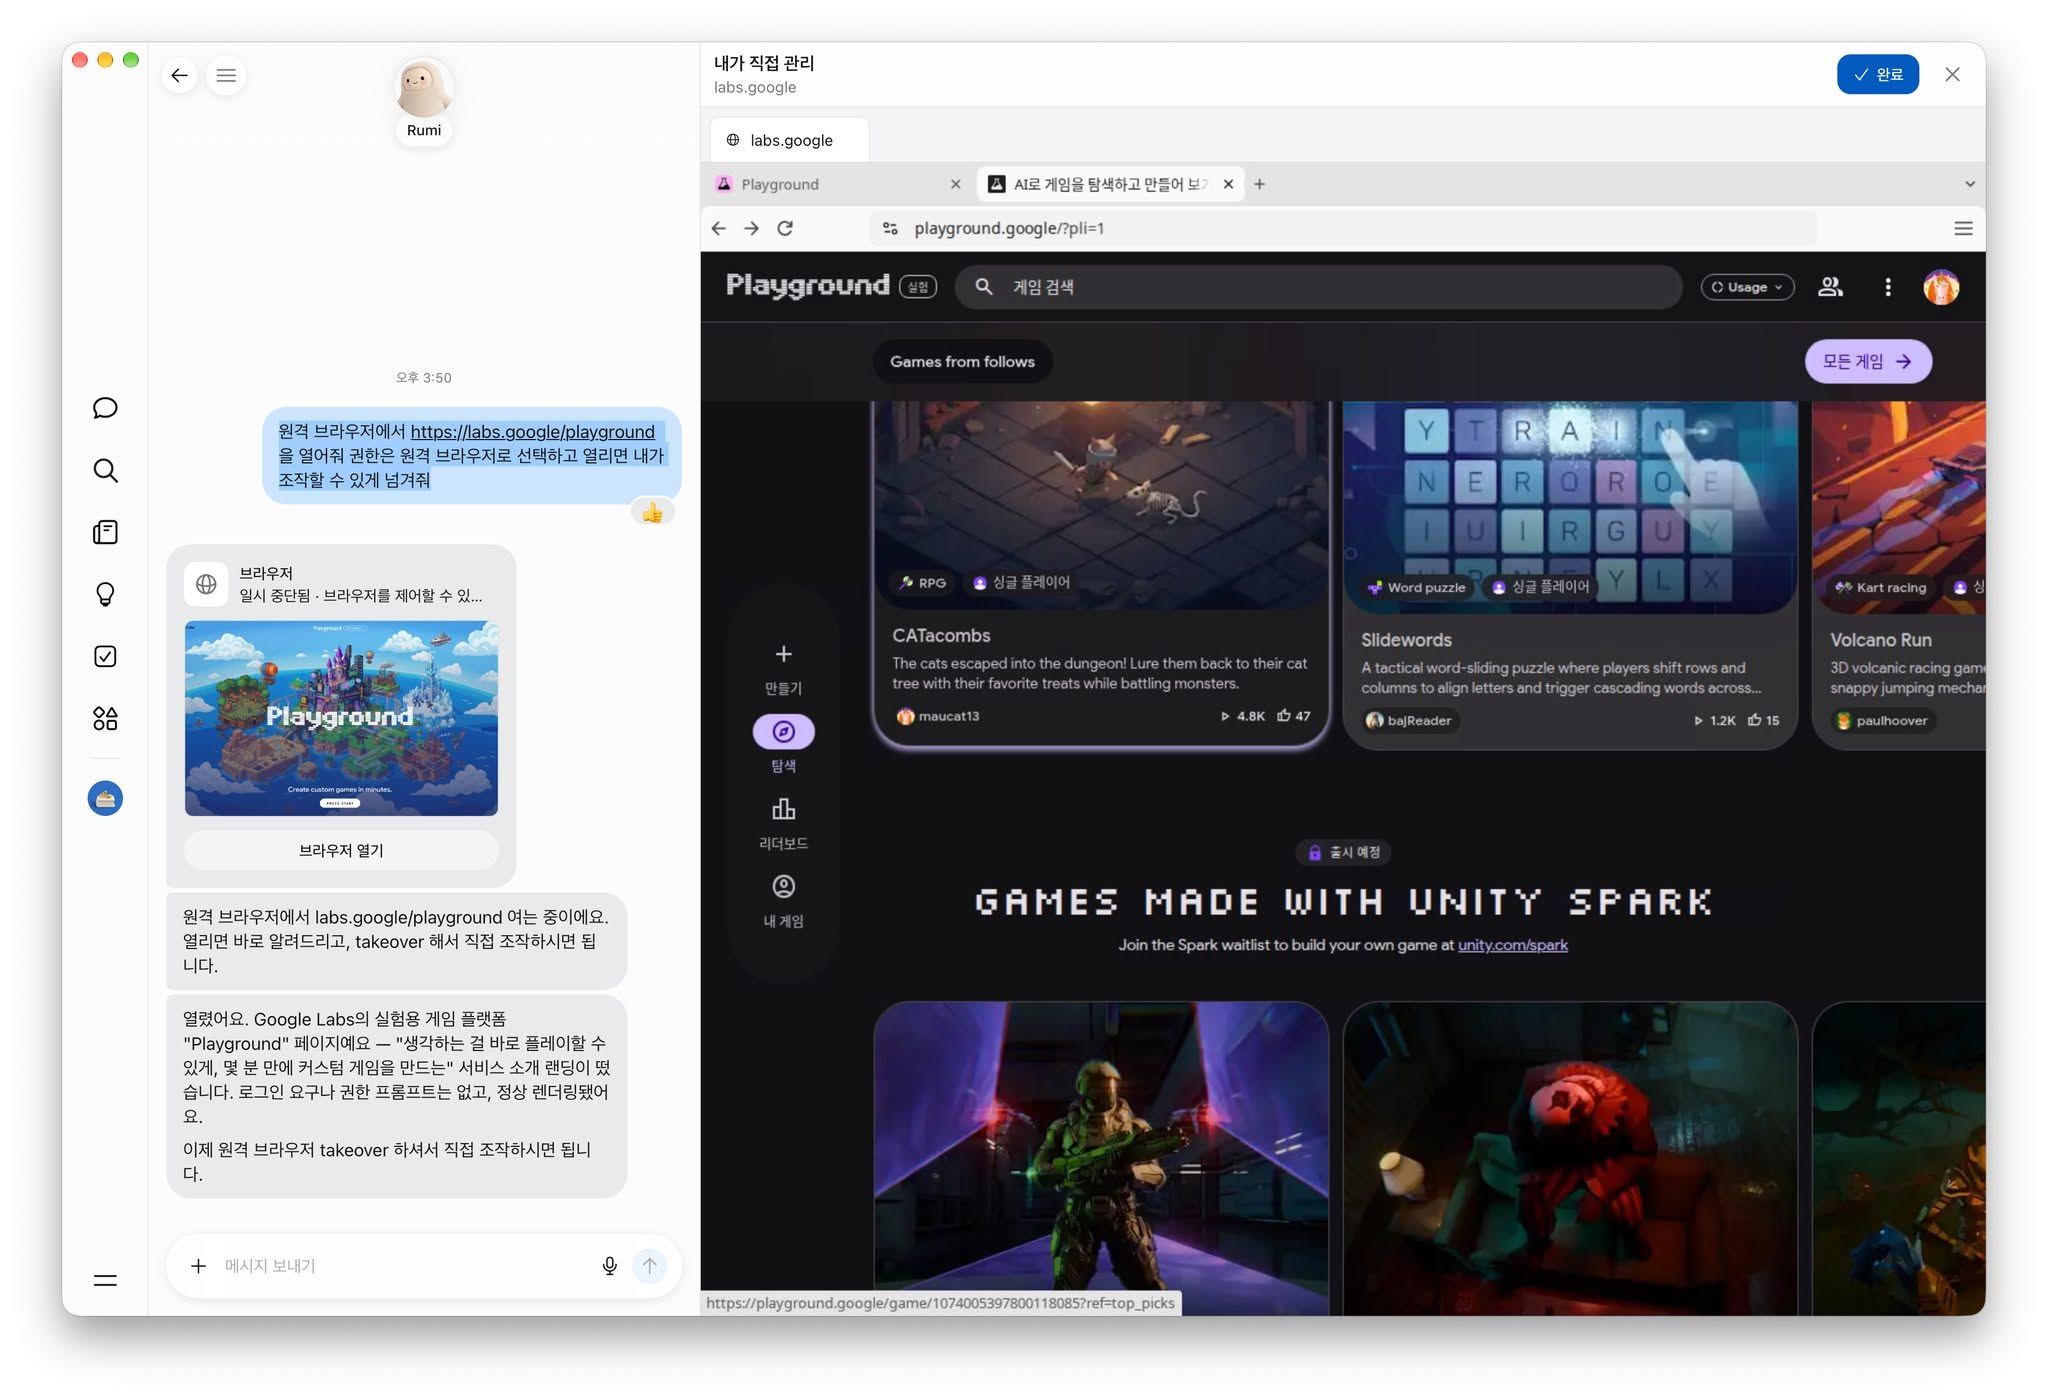Select the Games from follows chip
This screenshot has width=2048, height=1398.
(x=962, y=362)
